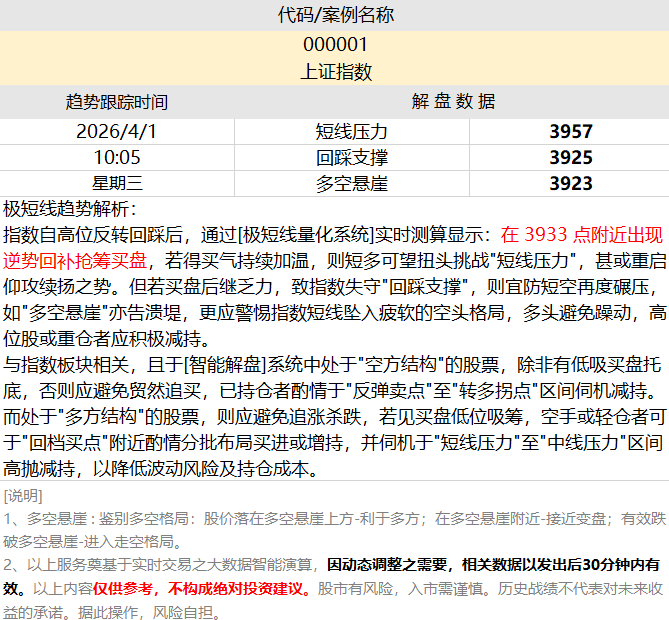Click the date cell 2026/4/1
The height and width of the screenshot is (620, 669).
[x=117, y=131]
